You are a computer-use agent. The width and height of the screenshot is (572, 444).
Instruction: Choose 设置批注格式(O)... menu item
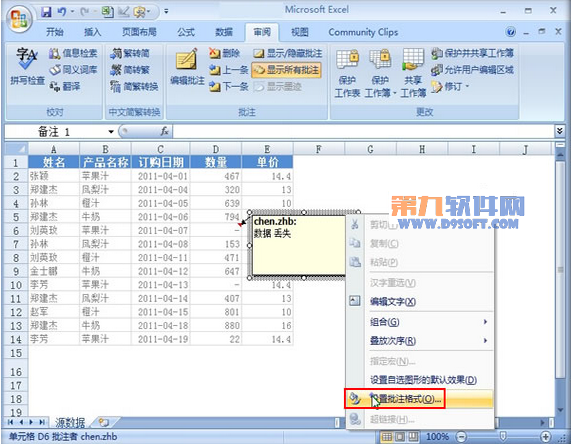[420, 399]
